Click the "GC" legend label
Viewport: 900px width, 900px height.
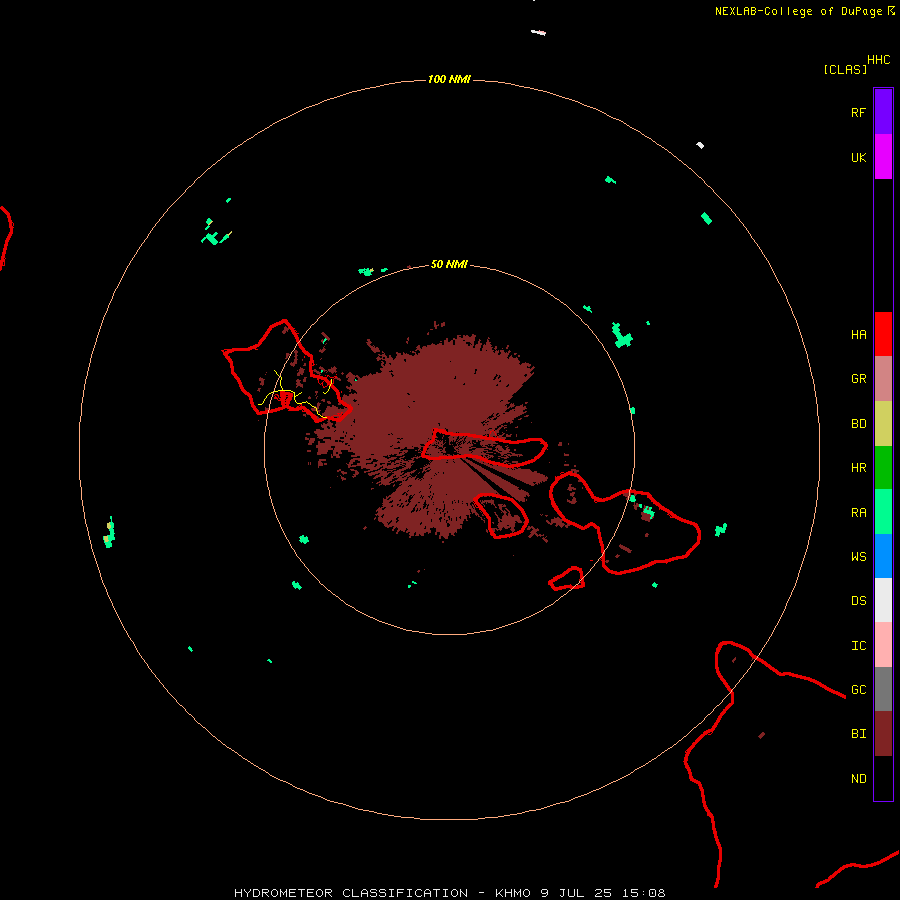coord(858,690)
